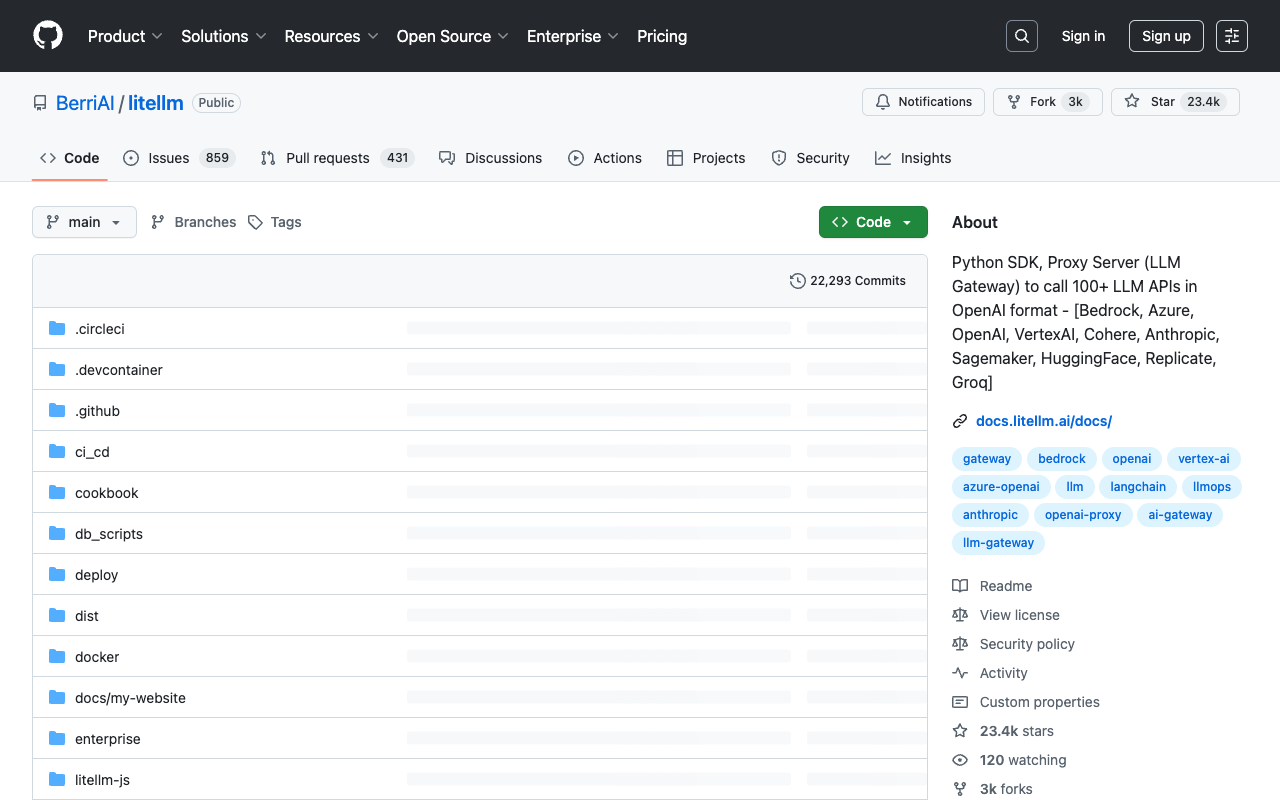The width and height of the screenshot is (1280, 800).
Task: Expand the Resources menu
Action: (331, 36)
